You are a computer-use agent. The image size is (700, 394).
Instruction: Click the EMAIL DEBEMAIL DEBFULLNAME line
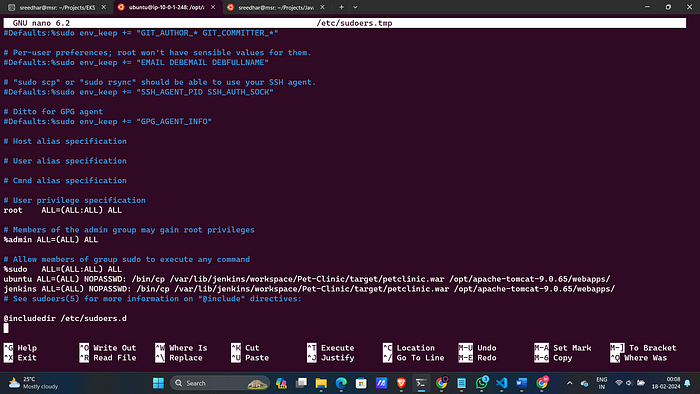(136, 62)
